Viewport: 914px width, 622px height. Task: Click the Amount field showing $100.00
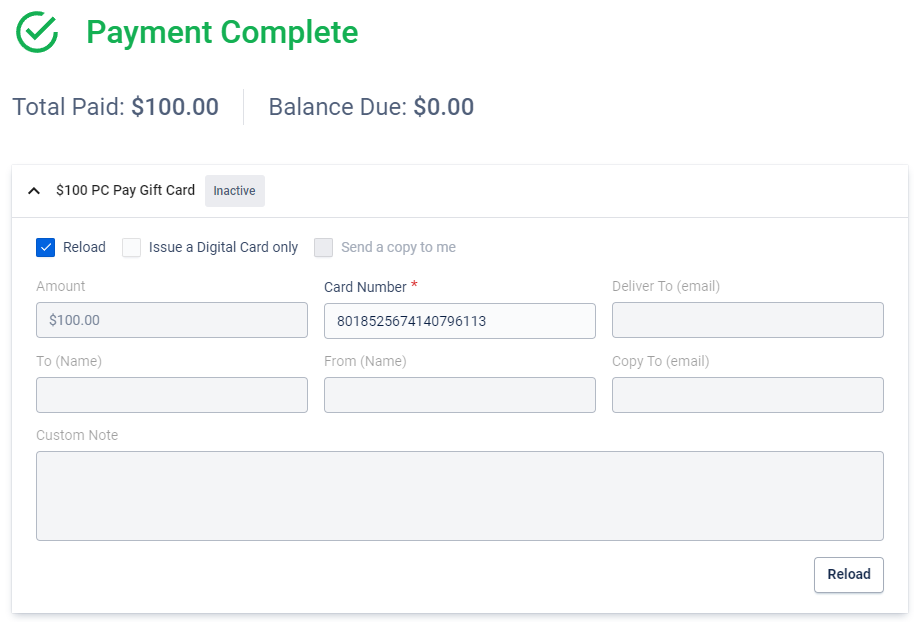(171, 320)
